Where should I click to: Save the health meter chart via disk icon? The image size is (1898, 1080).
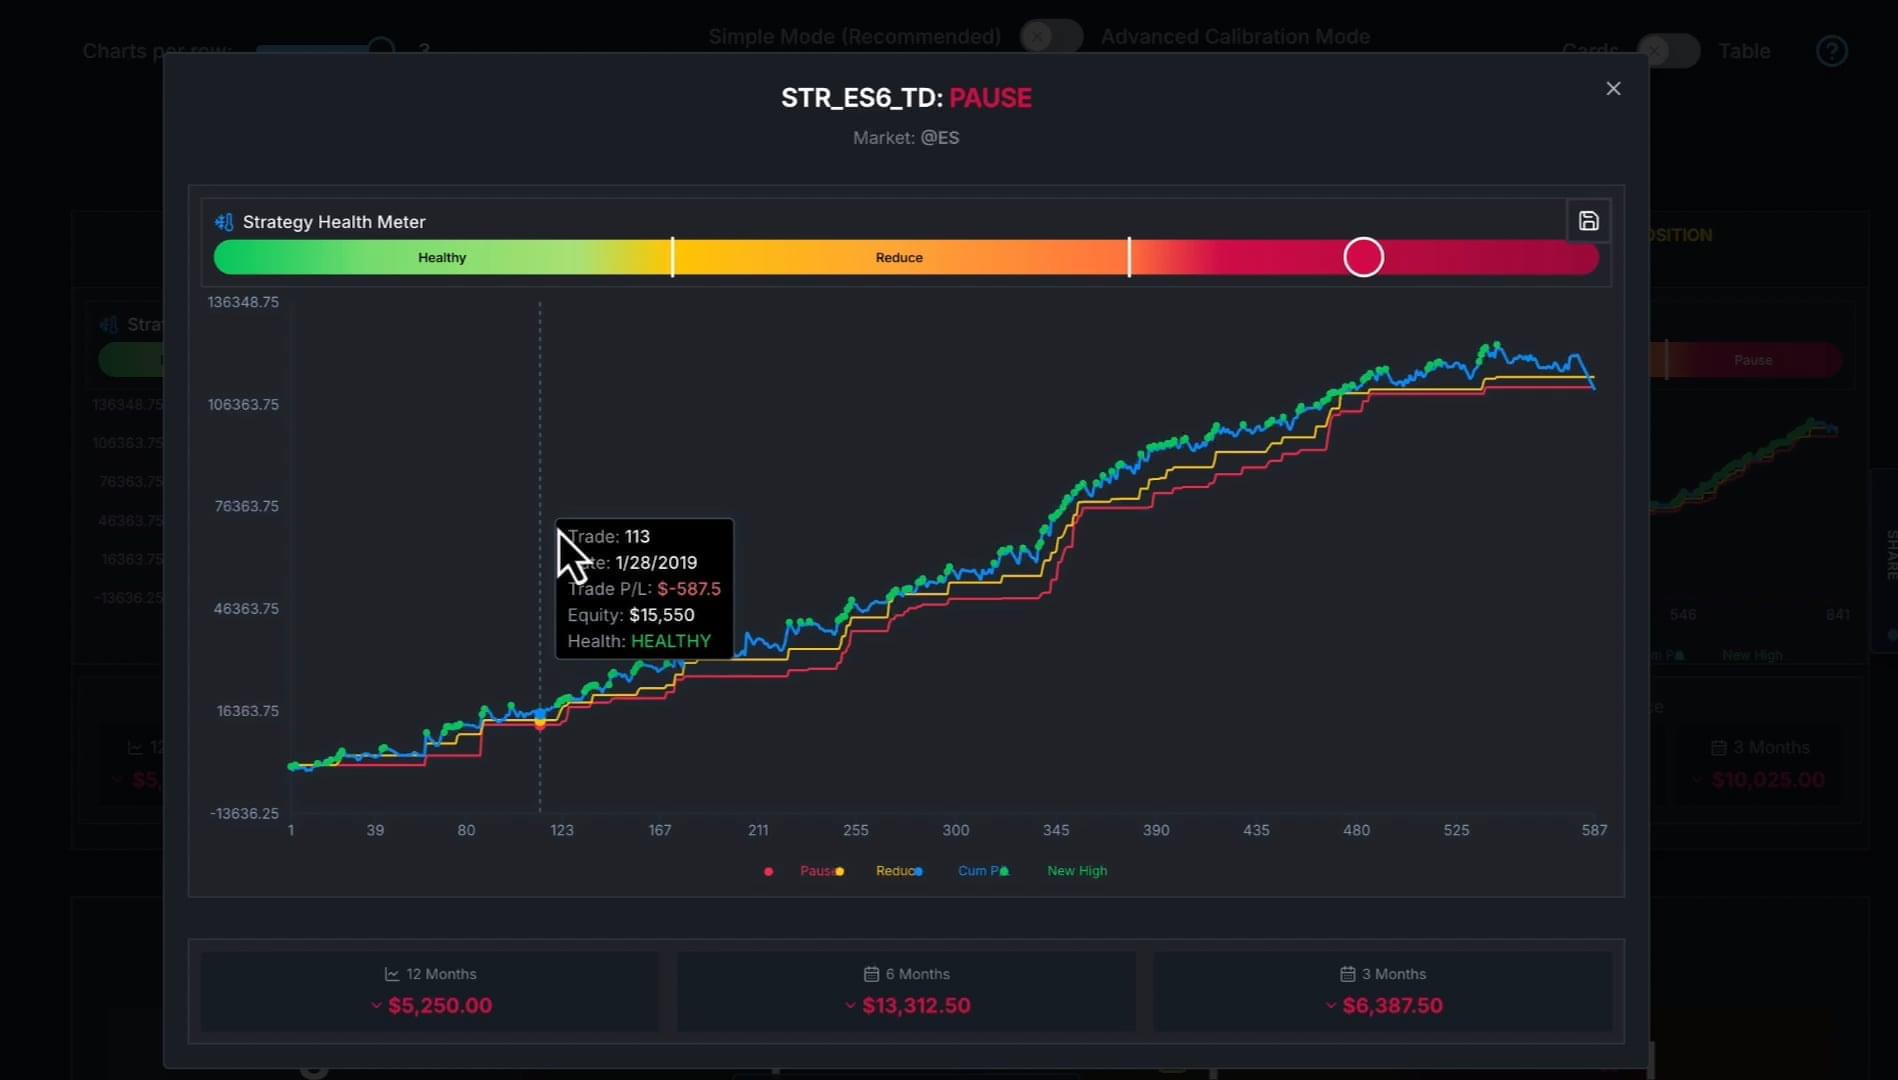[x=1589, y=220]
